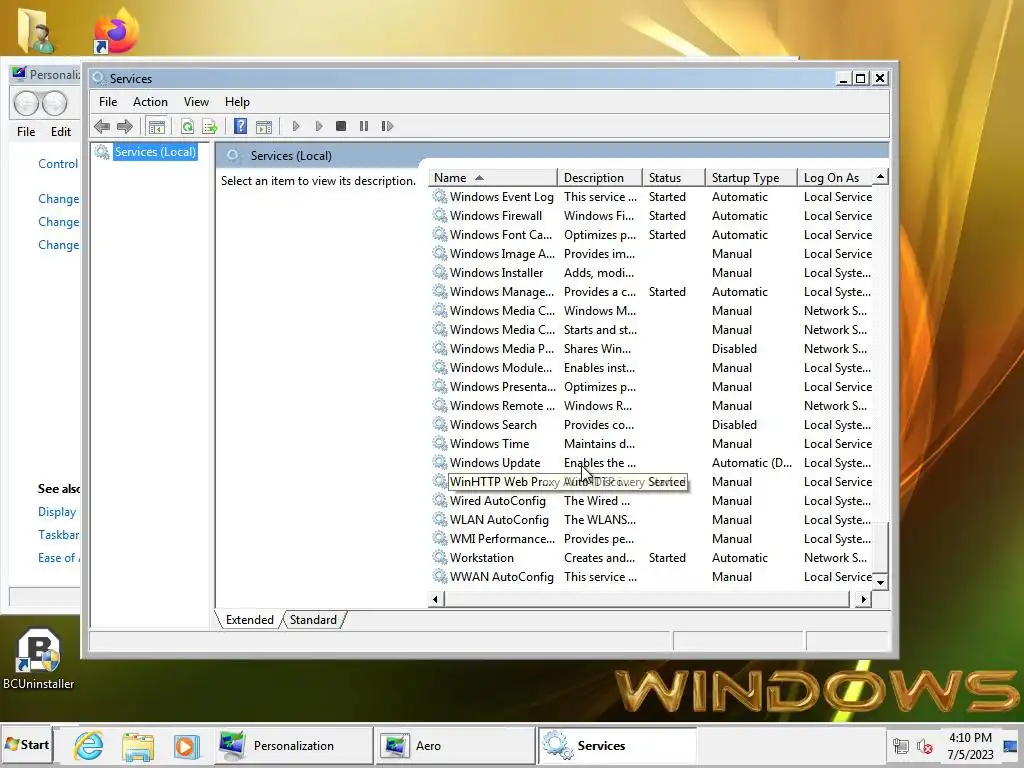Launch the media player taskbar icon
This screenshot has height=768, width=1024.
point(186,746)
